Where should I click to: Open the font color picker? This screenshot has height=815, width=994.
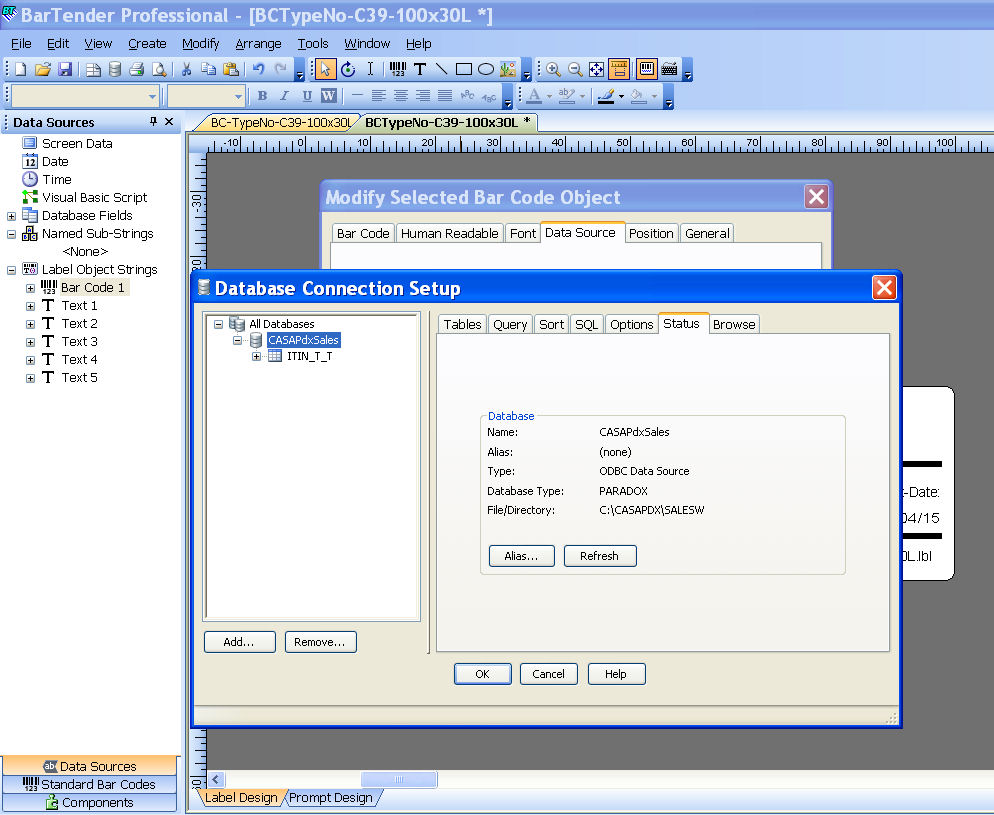534,96
